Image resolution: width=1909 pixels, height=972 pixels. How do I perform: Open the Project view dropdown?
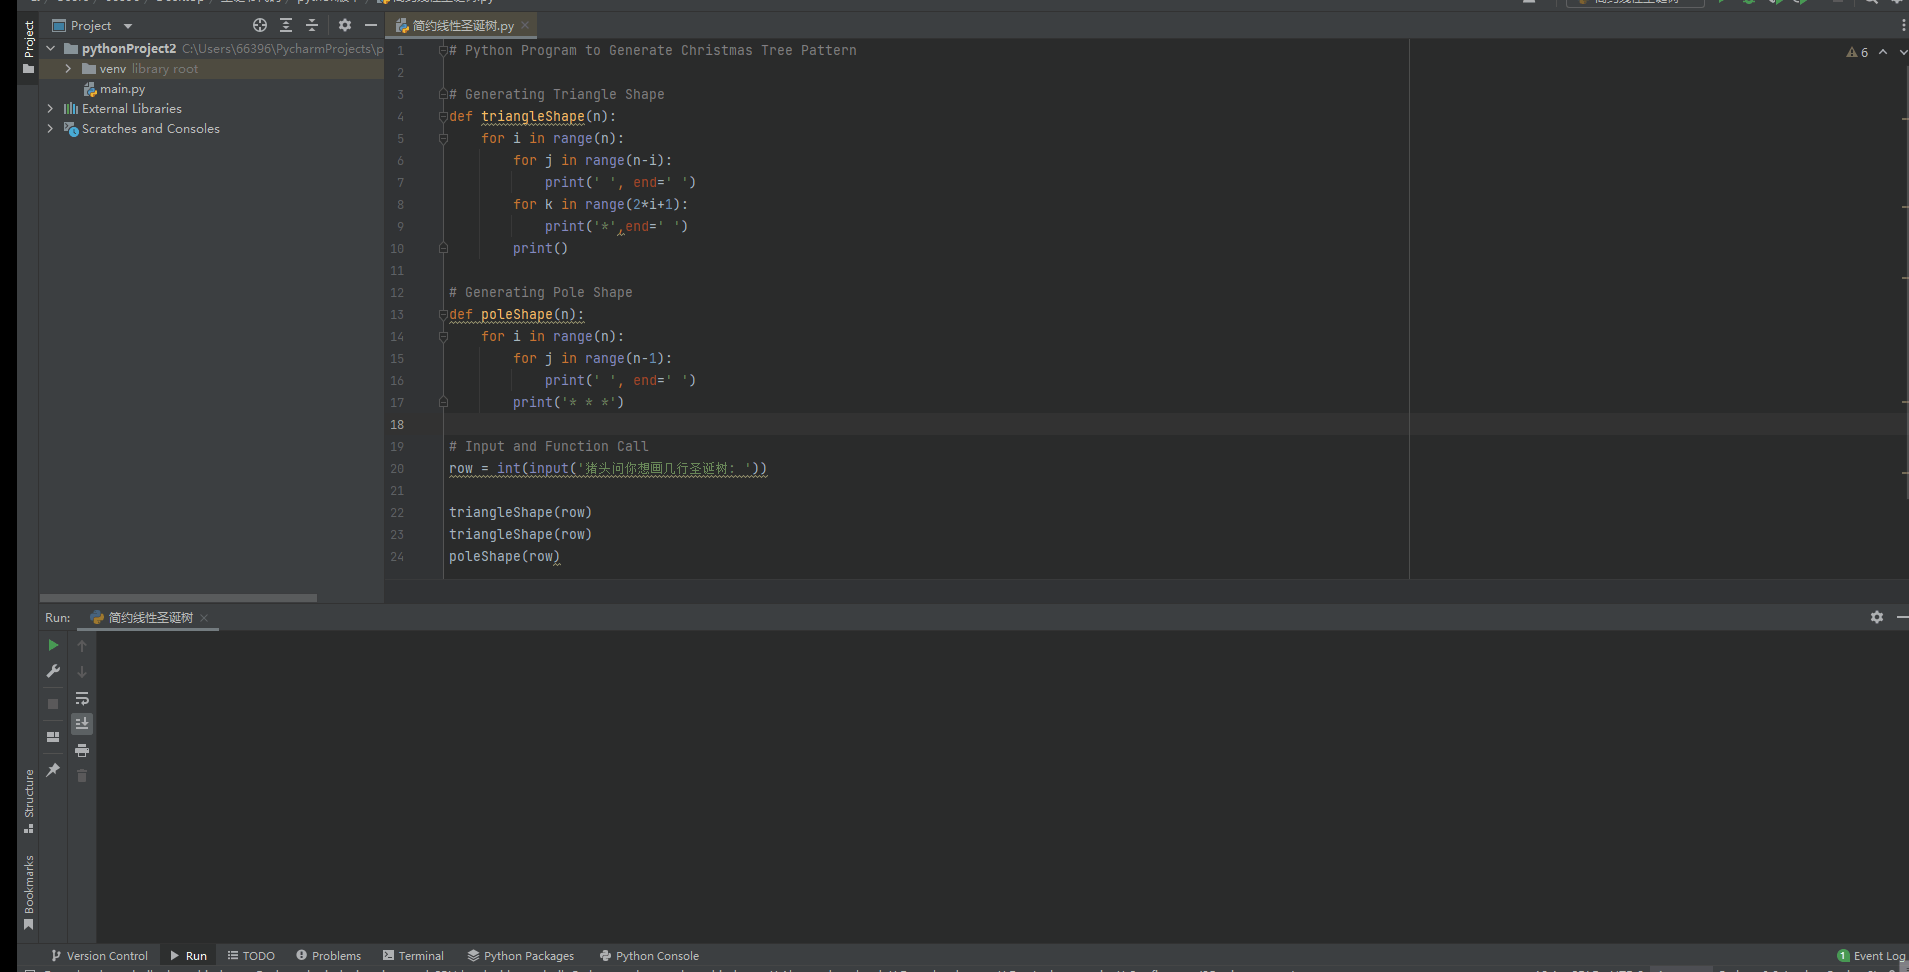point(127,26)
